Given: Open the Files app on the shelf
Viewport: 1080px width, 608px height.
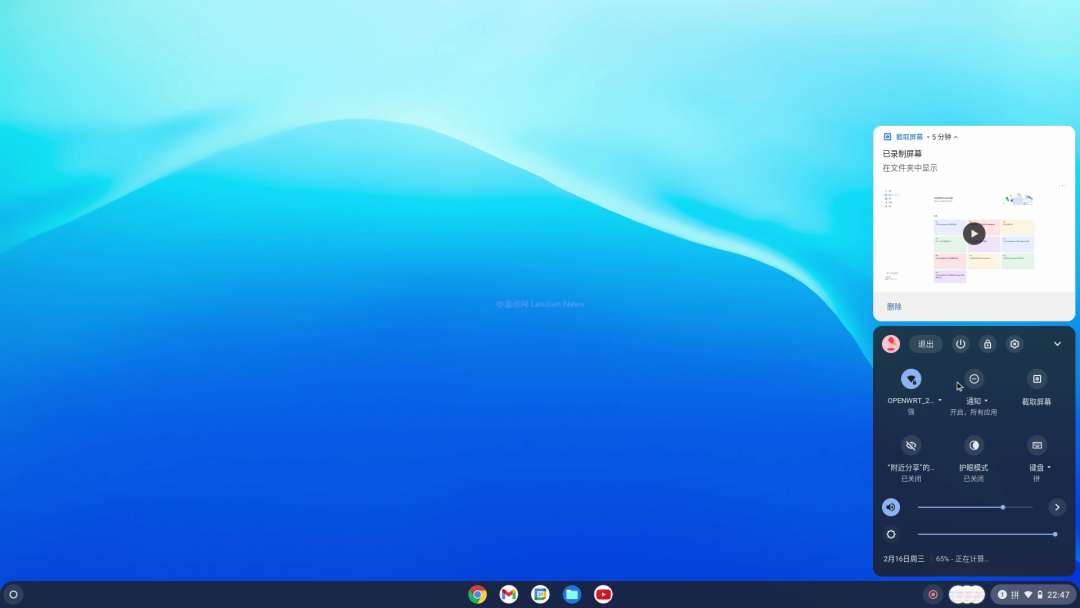Looking at the screenshot, I should pos(571,594).
